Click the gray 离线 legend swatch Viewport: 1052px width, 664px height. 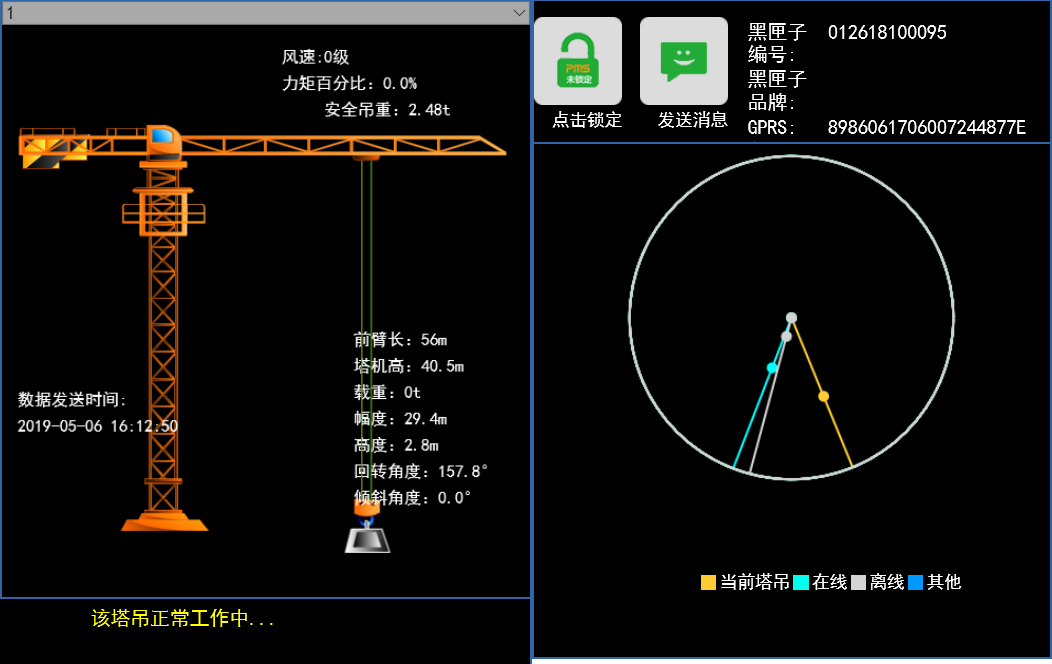pos(858,582)
